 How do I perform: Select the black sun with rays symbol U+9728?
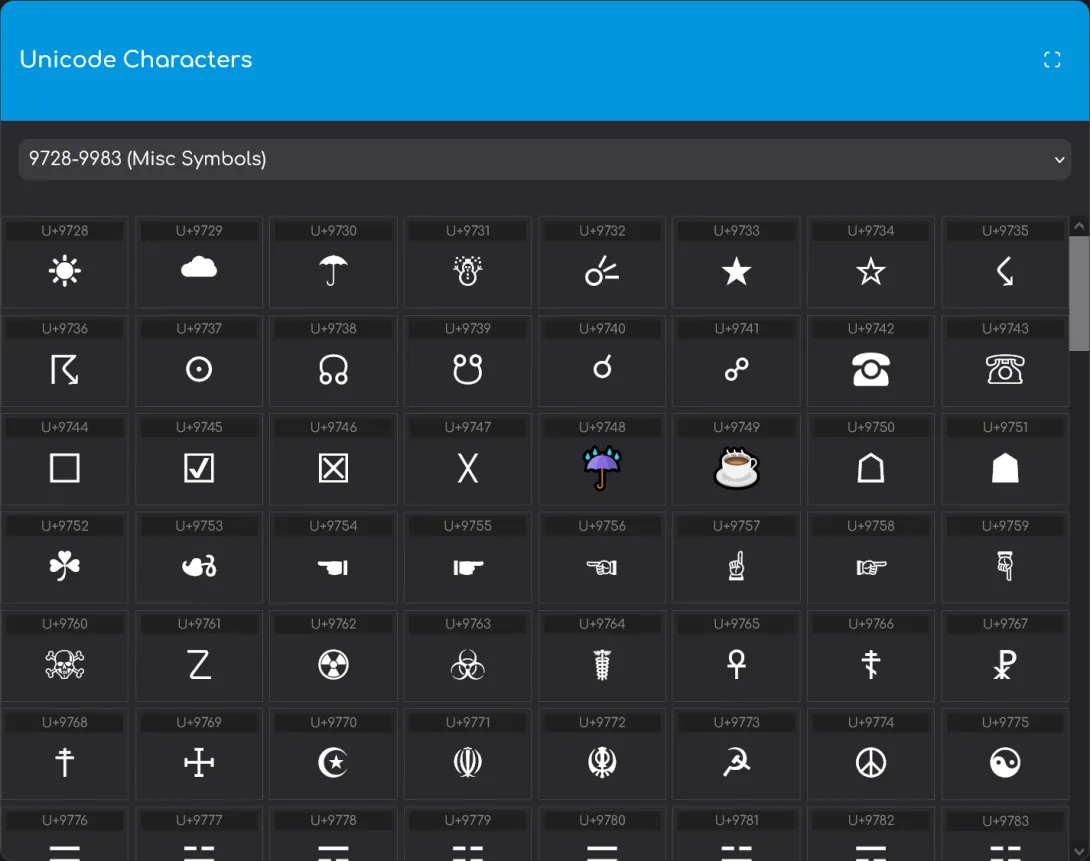click(x=64, y=270)
